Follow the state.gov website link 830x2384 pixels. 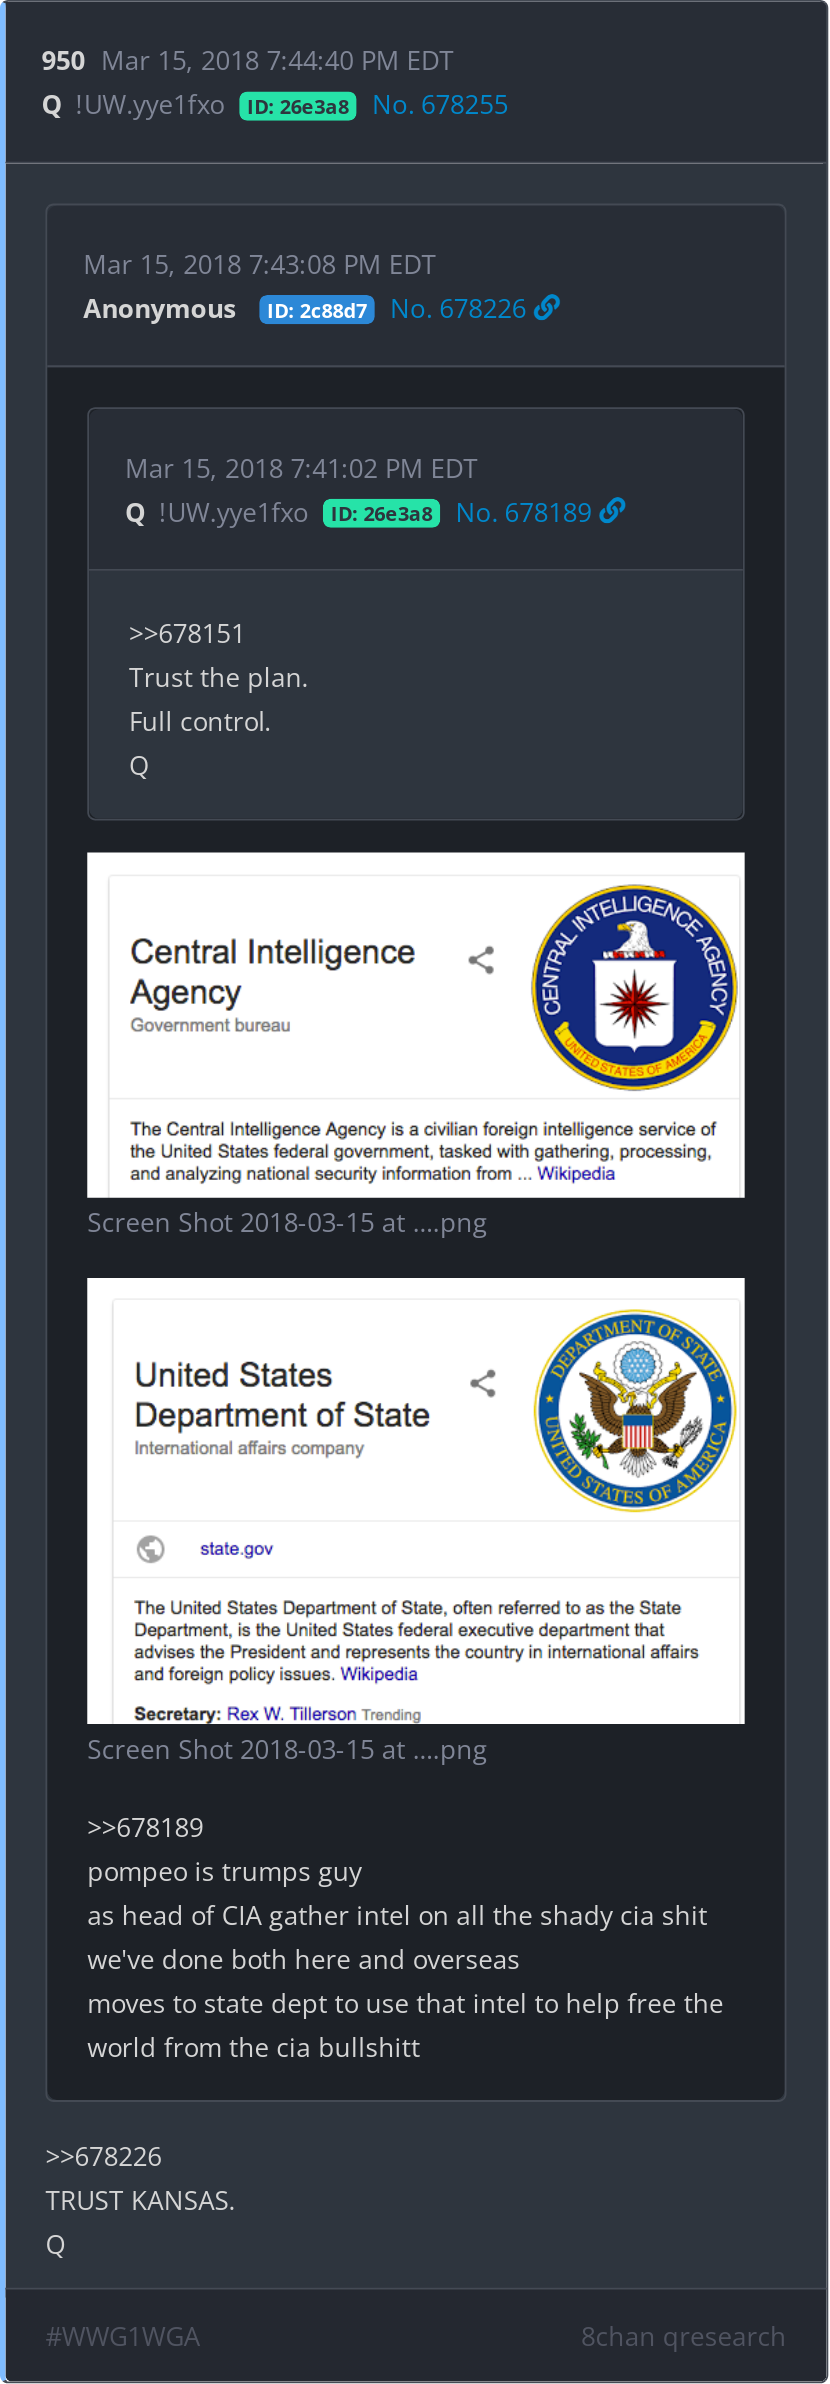[x=236, y=1549]
